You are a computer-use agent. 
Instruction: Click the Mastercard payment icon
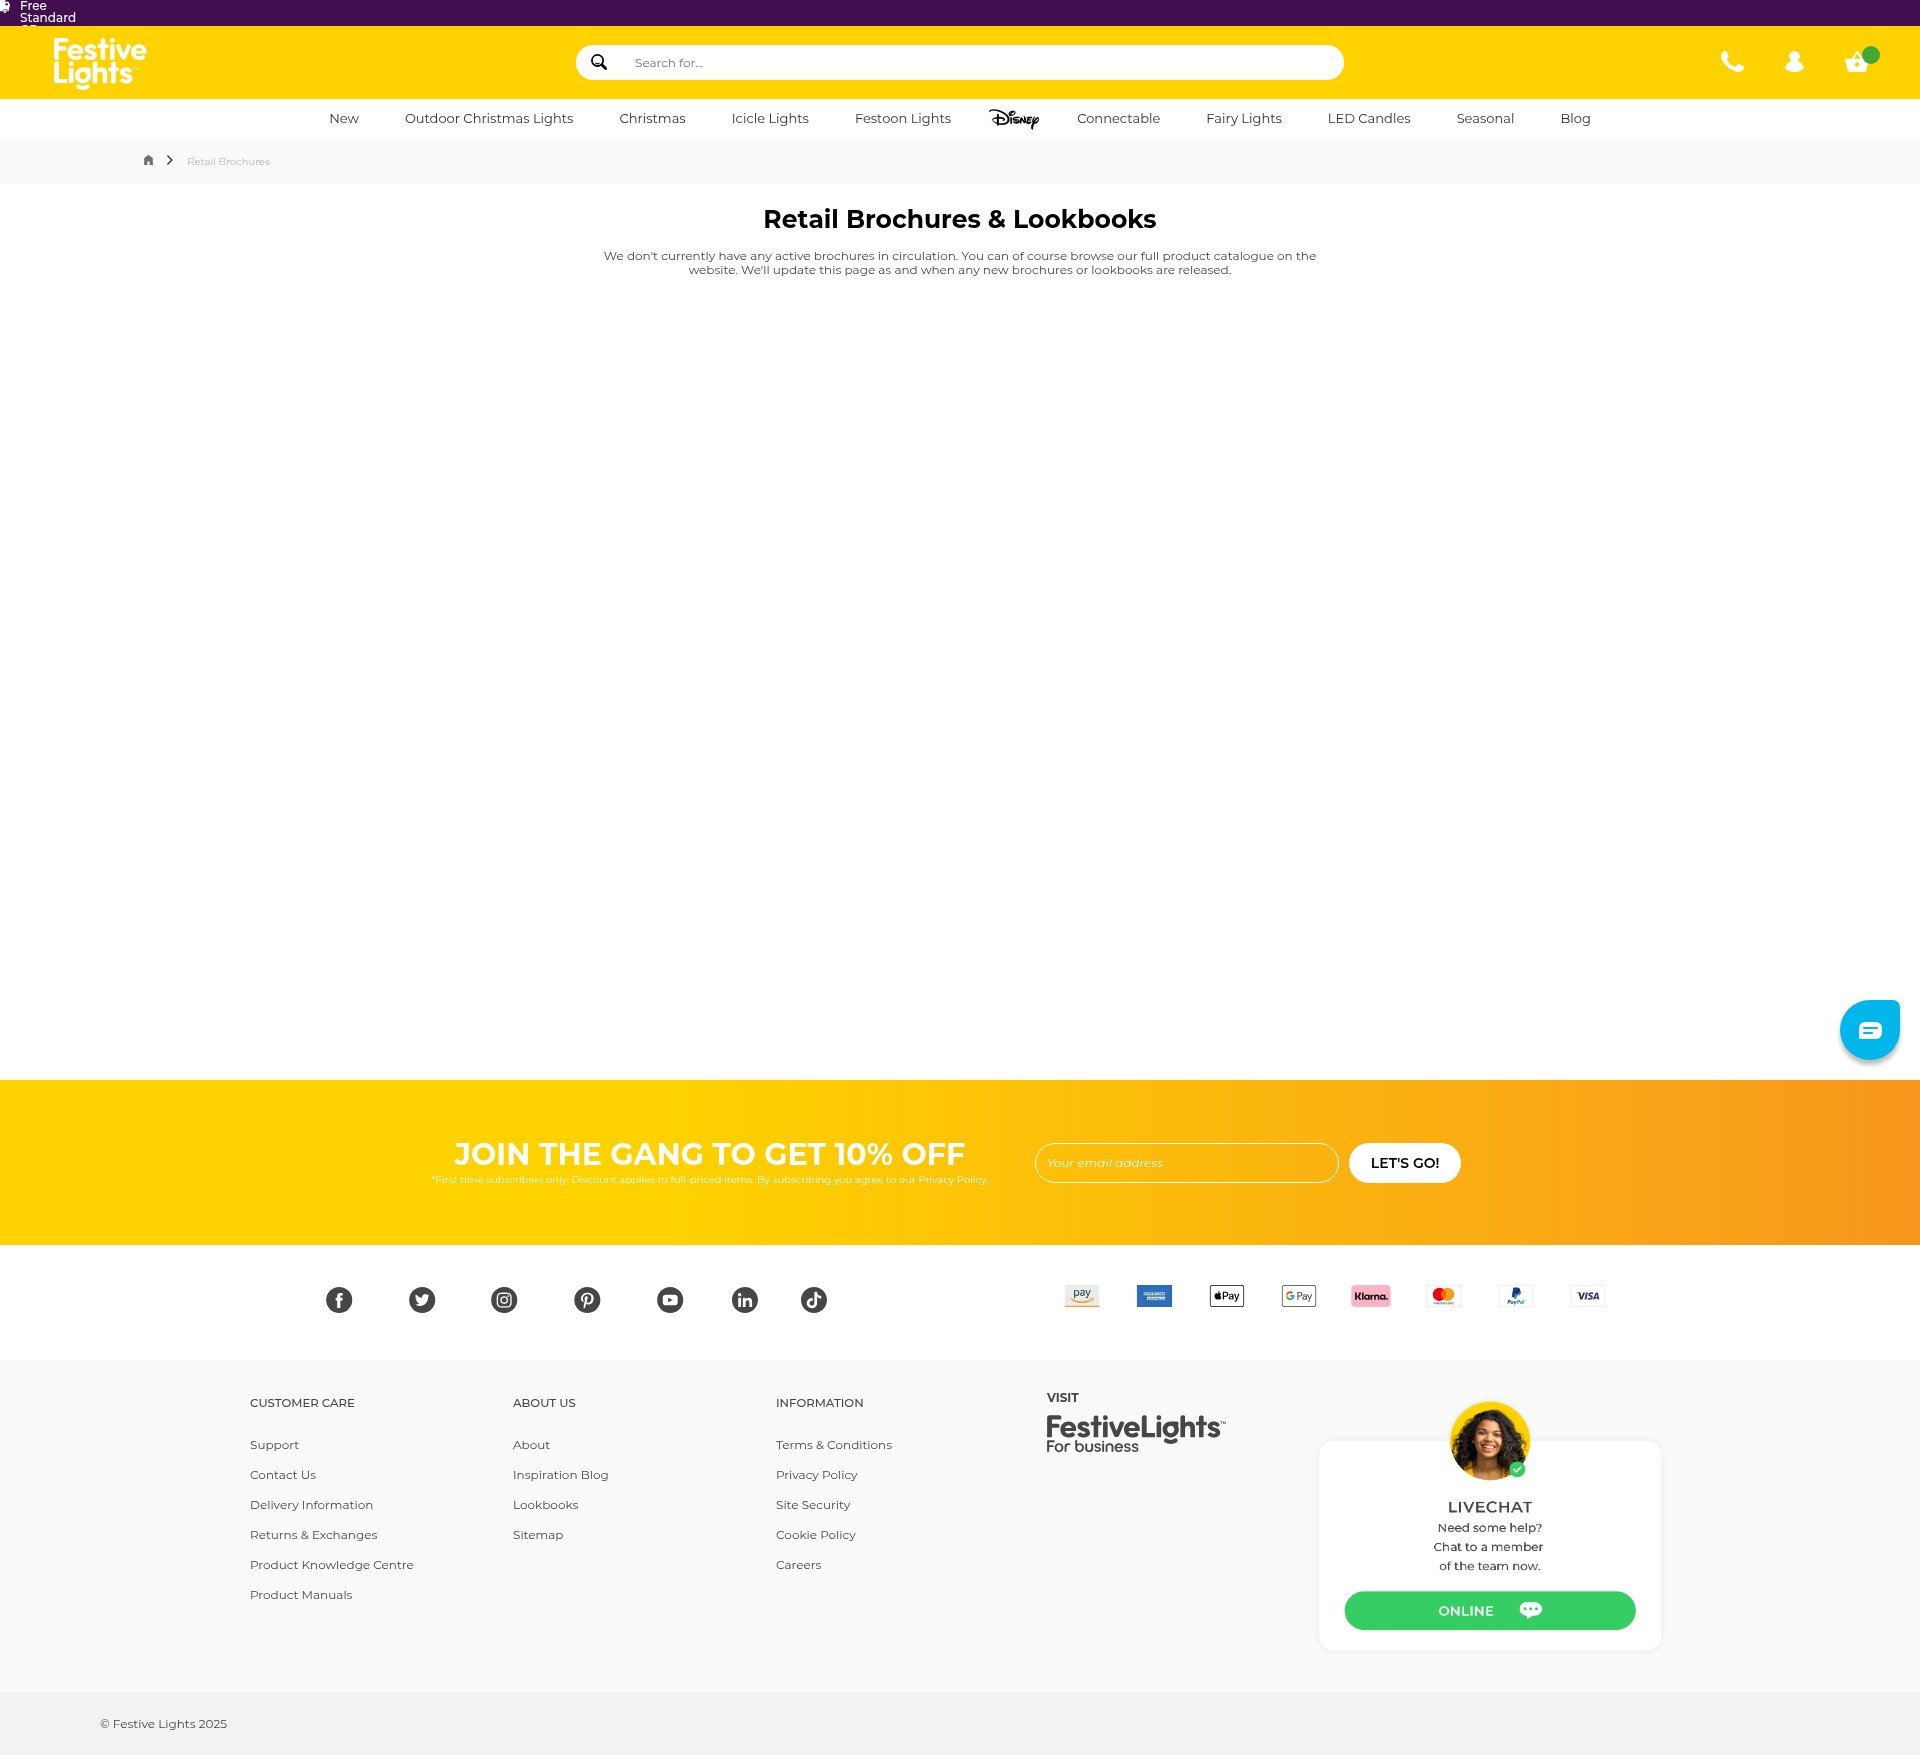(x=1443, y=1296)
